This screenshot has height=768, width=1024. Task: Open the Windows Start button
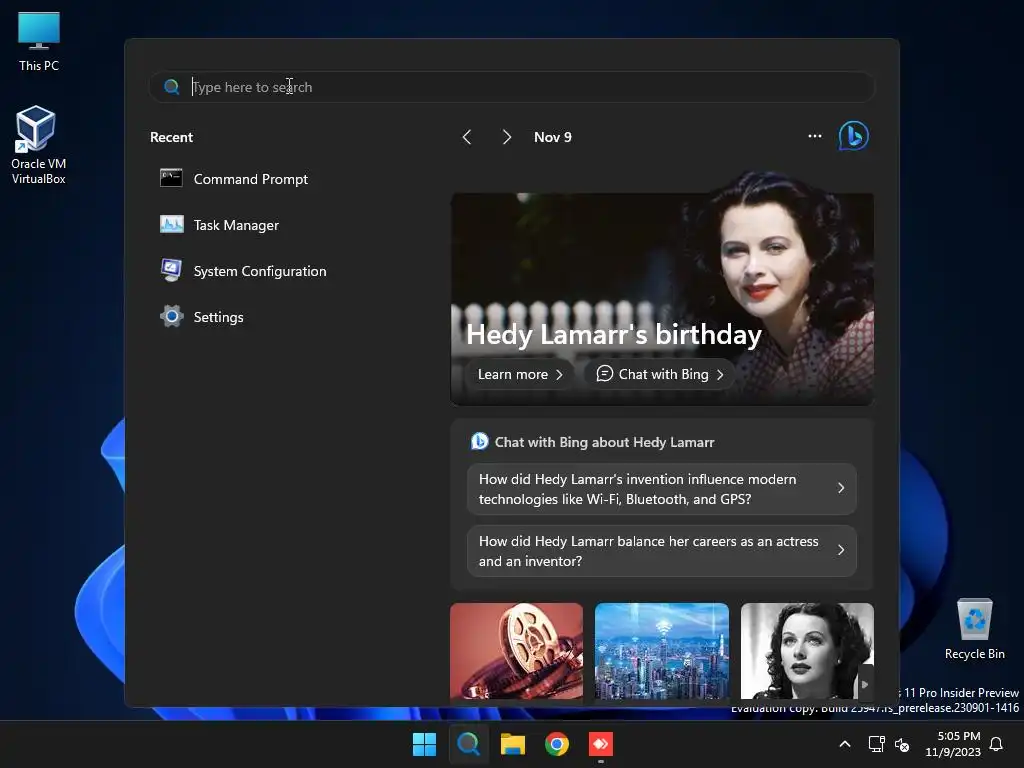[424, 744]
